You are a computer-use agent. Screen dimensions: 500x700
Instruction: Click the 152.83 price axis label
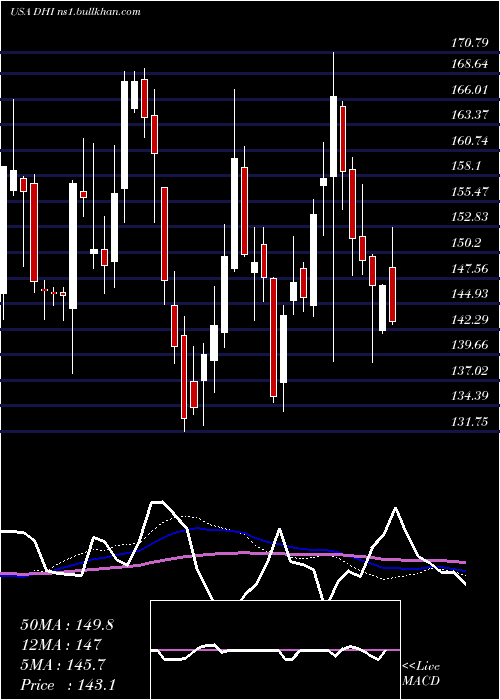coord(469,217)
